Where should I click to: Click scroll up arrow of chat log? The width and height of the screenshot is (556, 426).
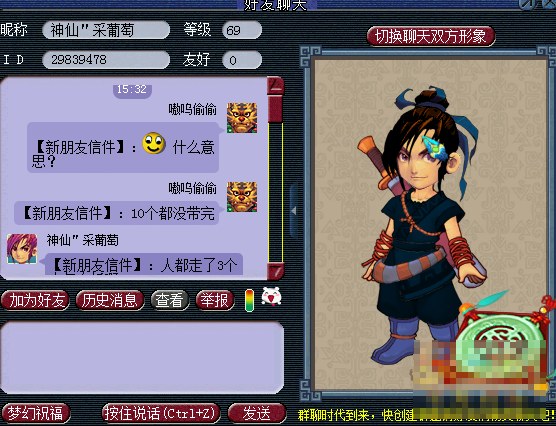pyautogui.click(x=276, y=85)
